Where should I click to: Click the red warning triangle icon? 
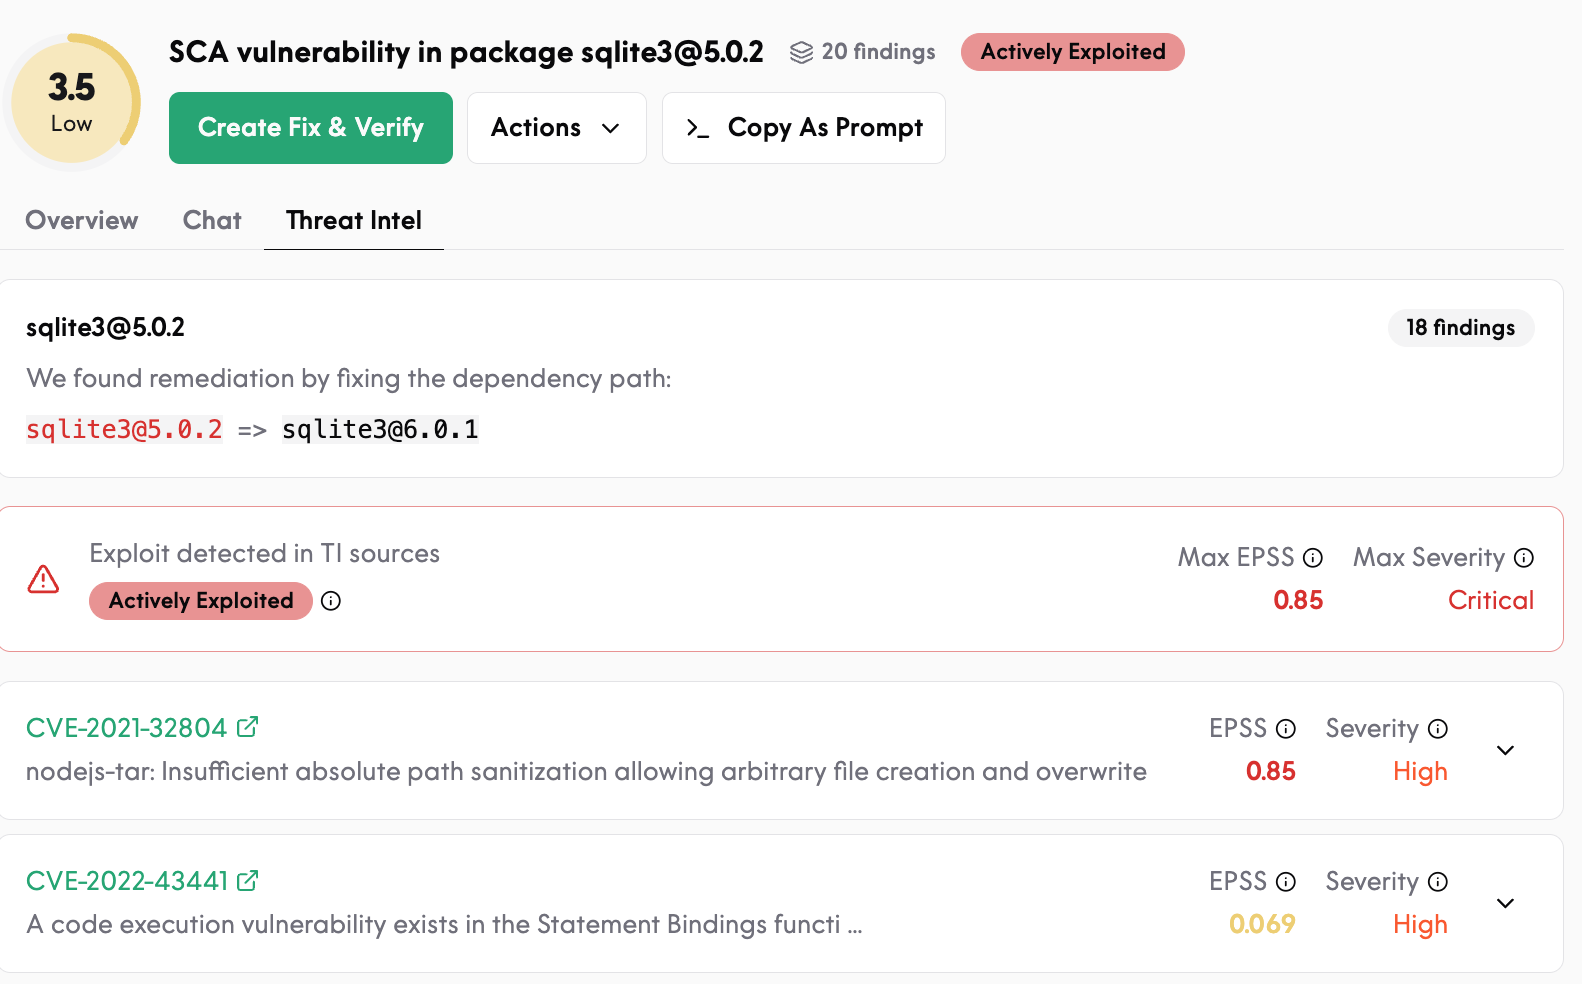[x=43, y=579]
